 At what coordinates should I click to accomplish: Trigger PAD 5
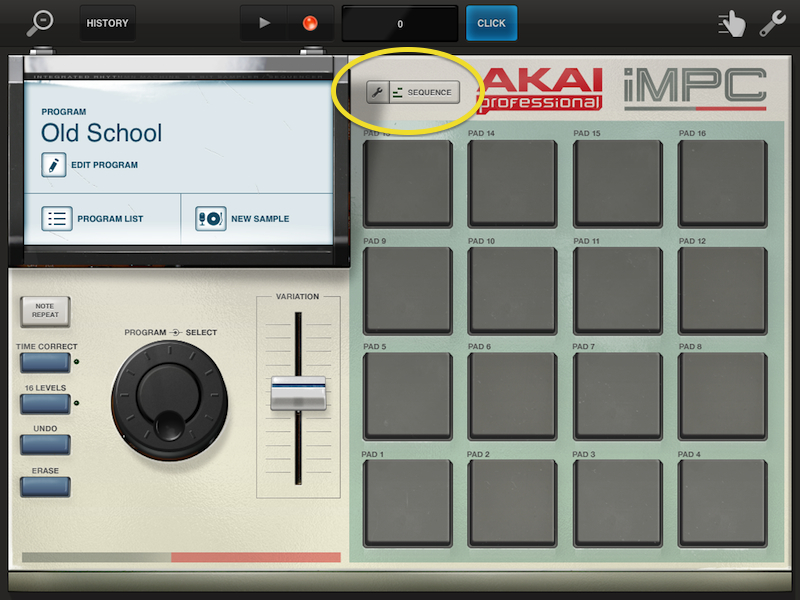(407, 396)
